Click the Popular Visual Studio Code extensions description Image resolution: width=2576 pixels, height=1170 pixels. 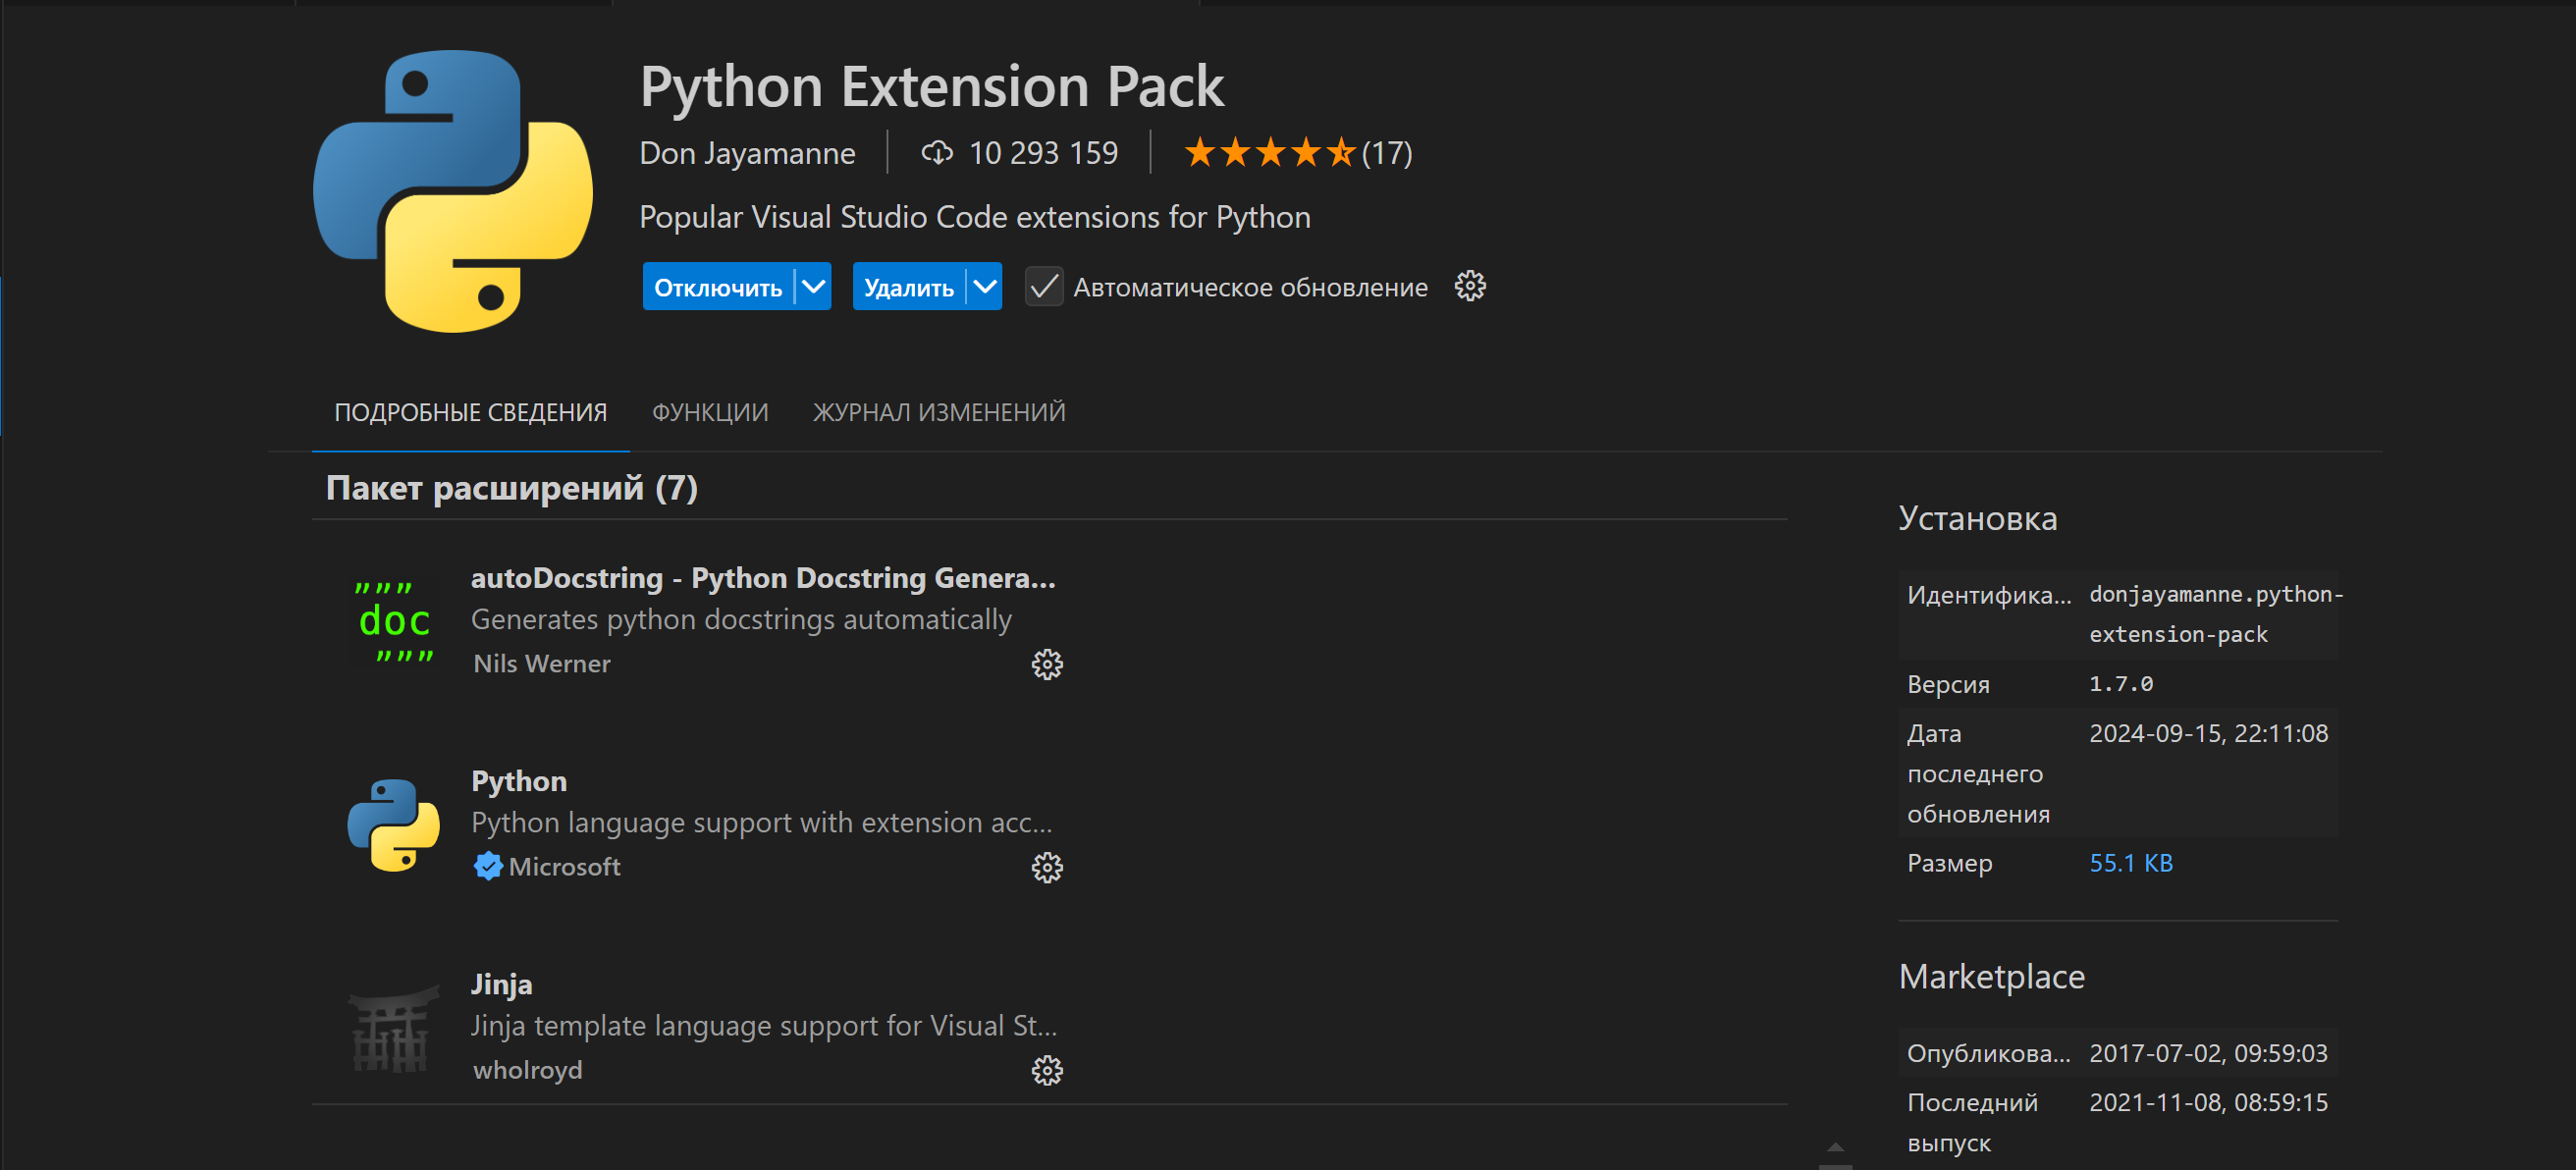[x=974, y=217]
